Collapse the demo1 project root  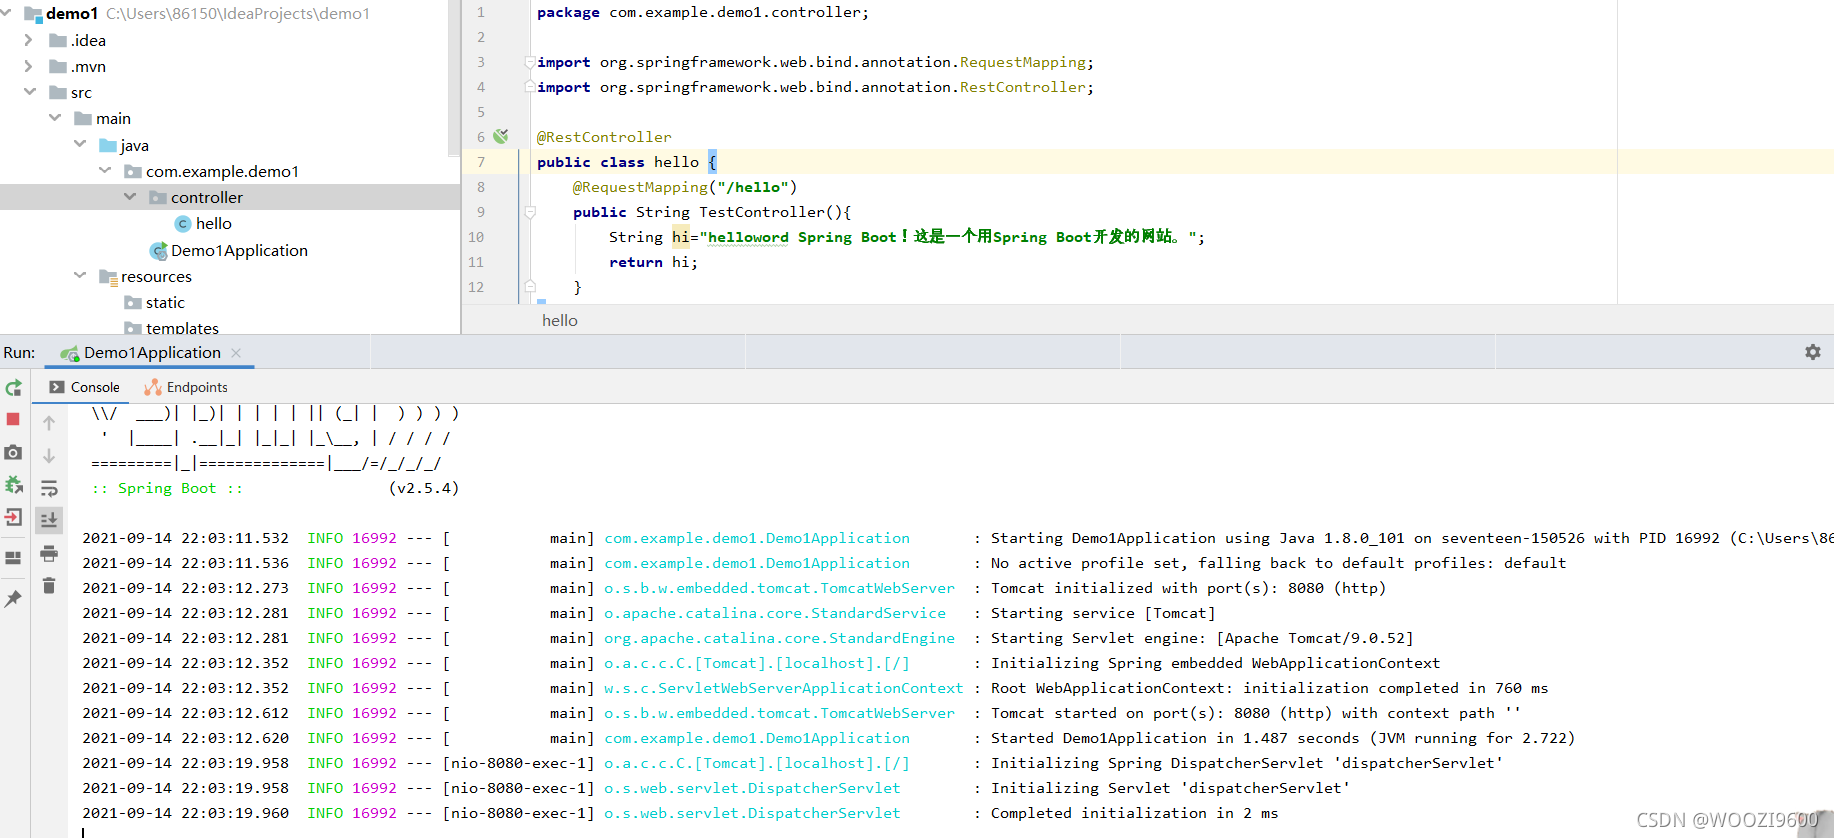point(8,13)
